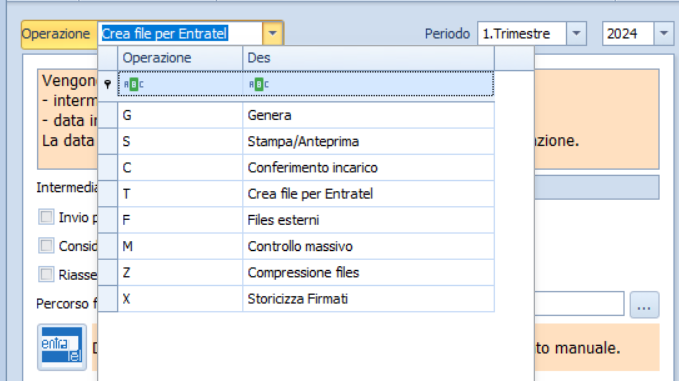The width and height of the screenshot is (679, 381).
Task: Toggle the Riasse checkbox
Action: coord(46,274)
